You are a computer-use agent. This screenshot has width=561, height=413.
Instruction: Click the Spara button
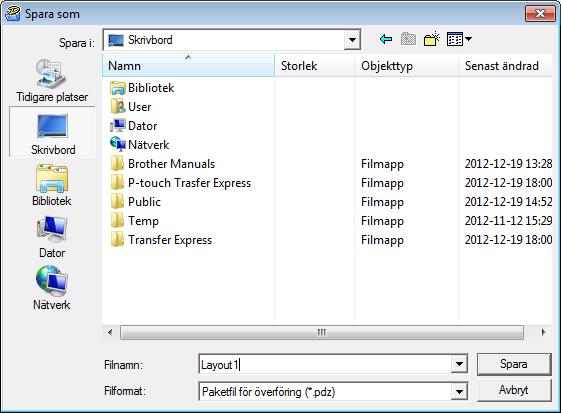pyautogui.click(x=514, y=364)
